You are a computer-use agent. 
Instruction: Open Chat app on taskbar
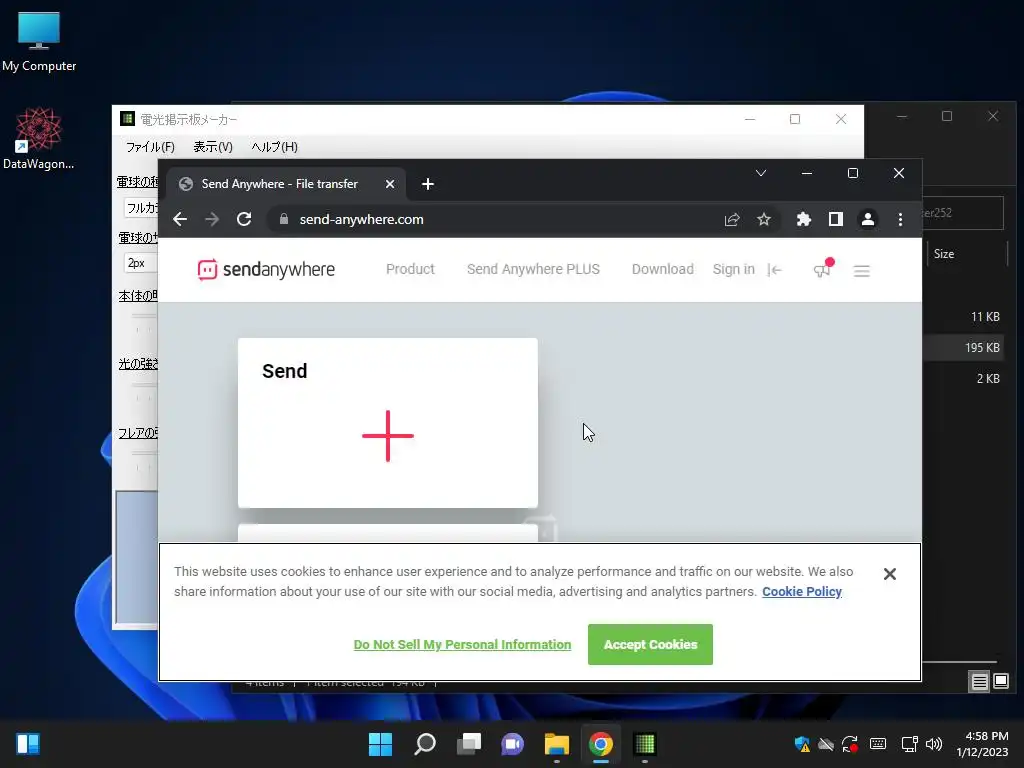tap(513, 744)
